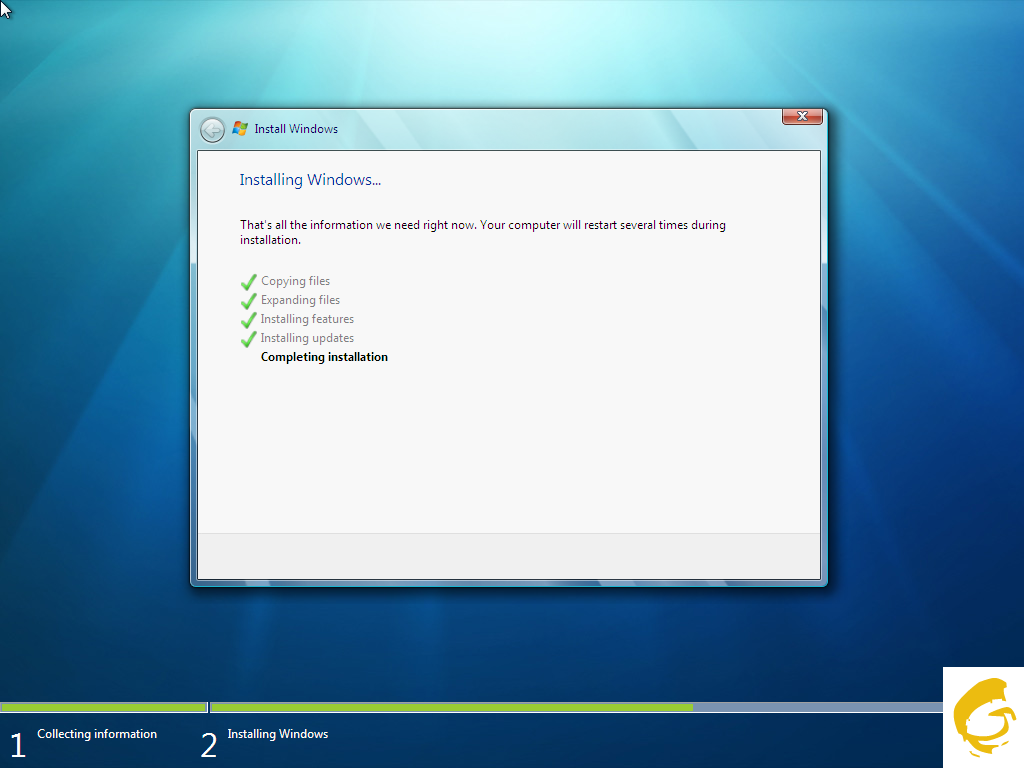Select the Installing features step label
Image resolution: width=1024 pixels, height=768 pixels.
[307, 319]
